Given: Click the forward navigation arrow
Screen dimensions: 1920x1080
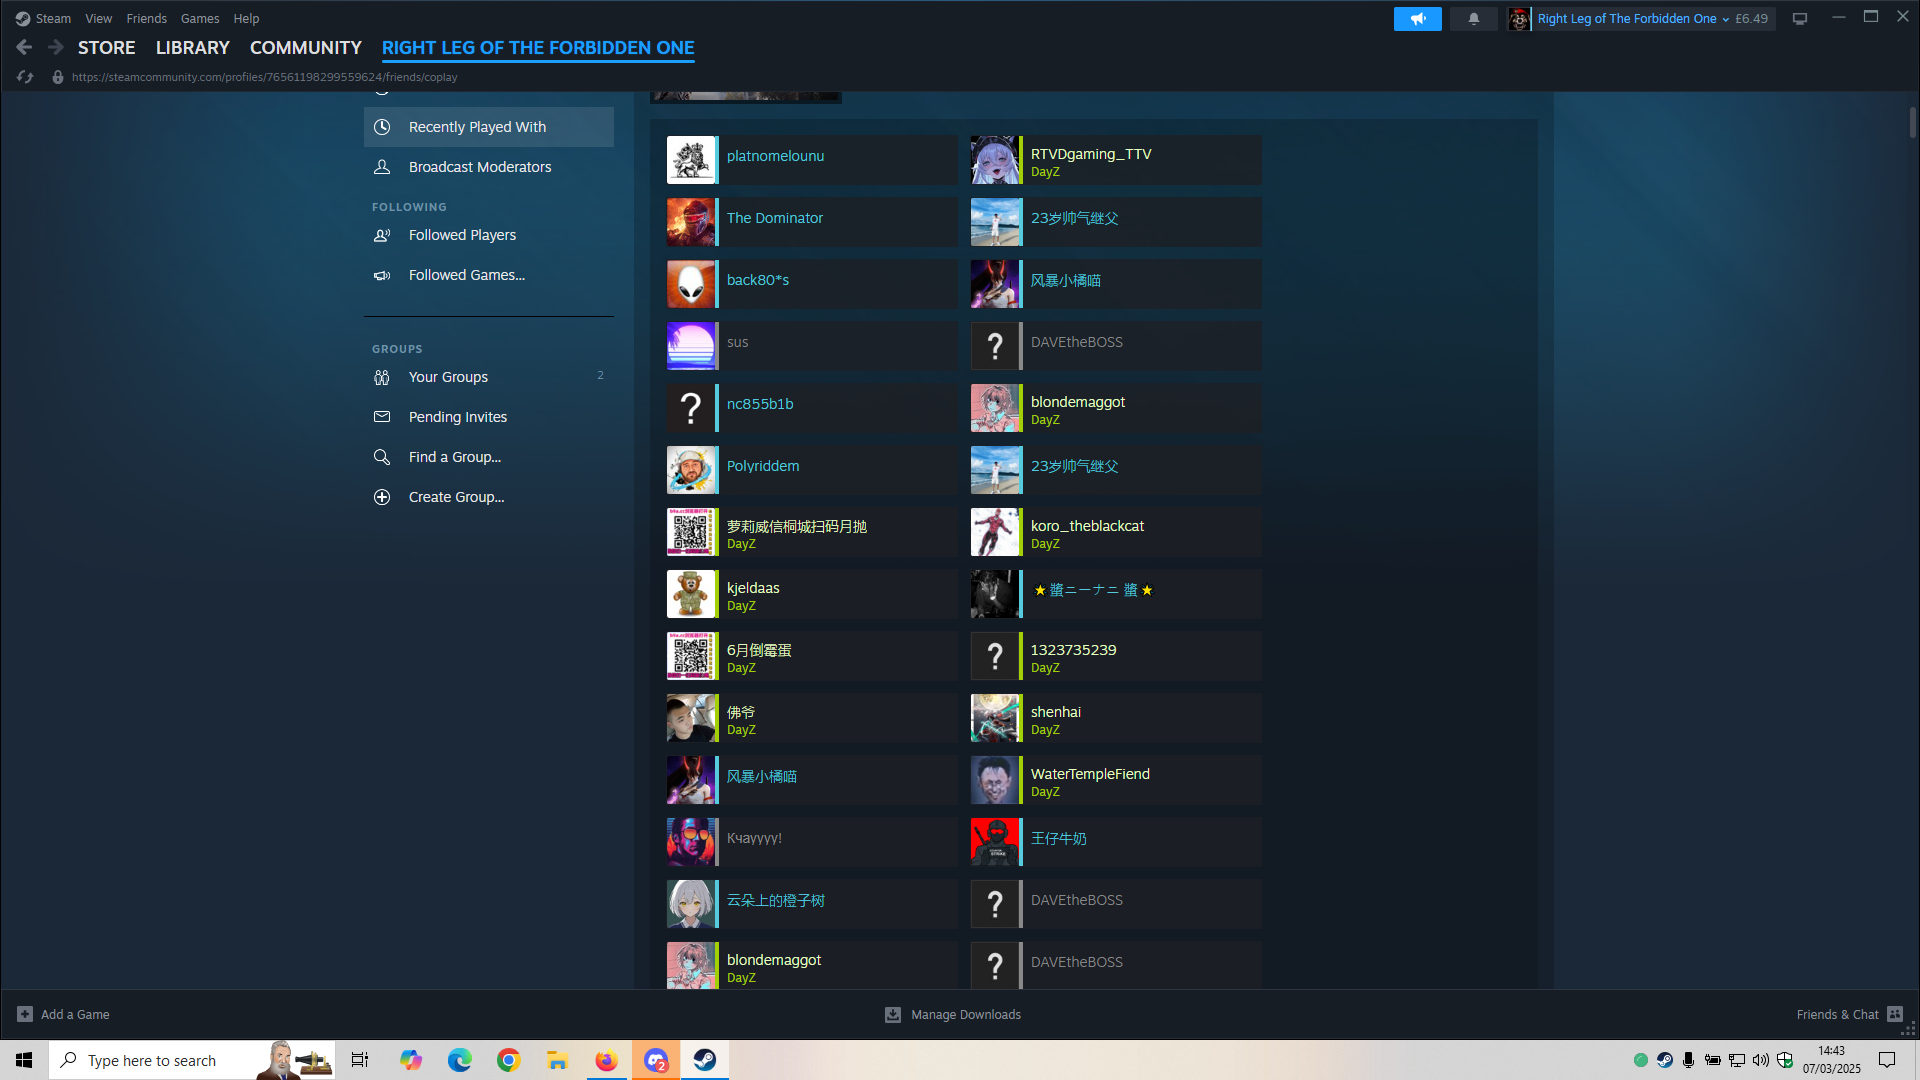Looking at the screenshot, I should (x=56, y=47).
